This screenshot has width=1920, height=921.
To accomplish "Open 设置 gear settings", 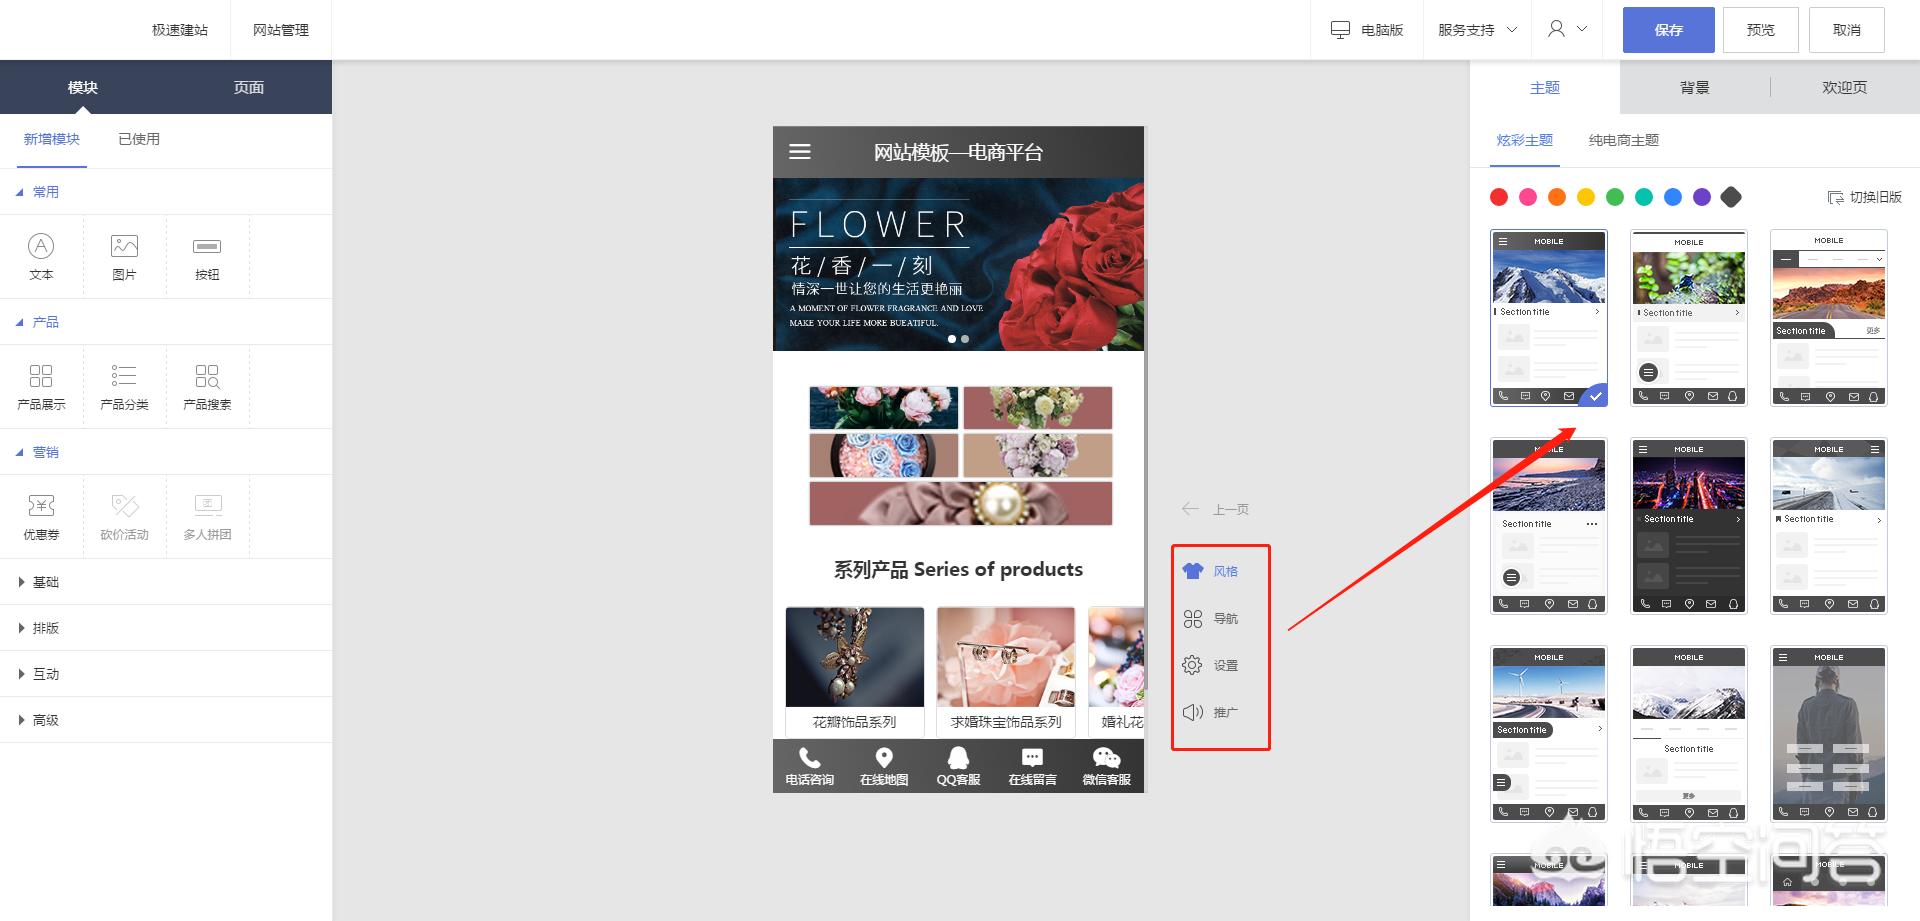I will coord(1211,665).
